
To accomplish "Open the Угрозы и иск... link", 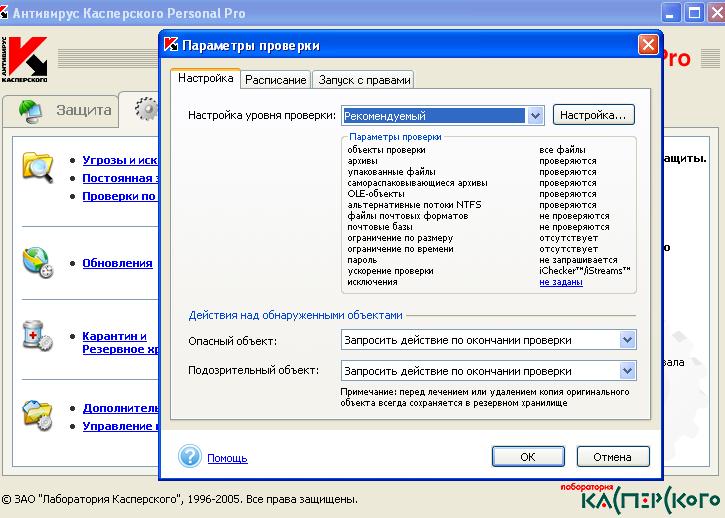I will point(120,160).
